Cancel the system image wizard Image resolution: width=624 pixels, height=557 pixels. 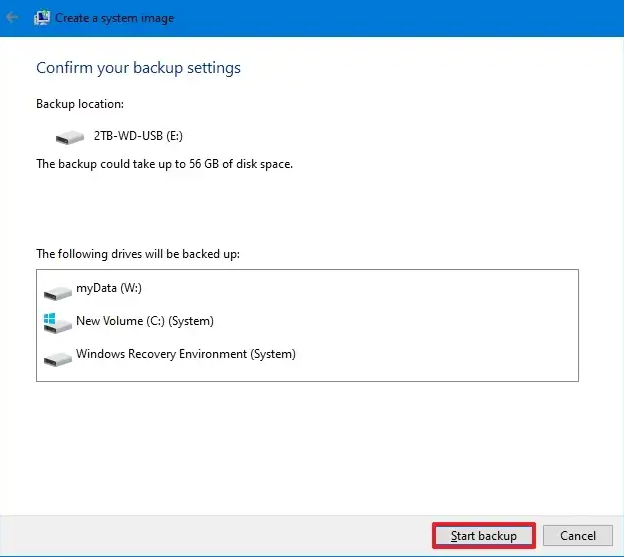pyautogui.click(x=577, y=536)
